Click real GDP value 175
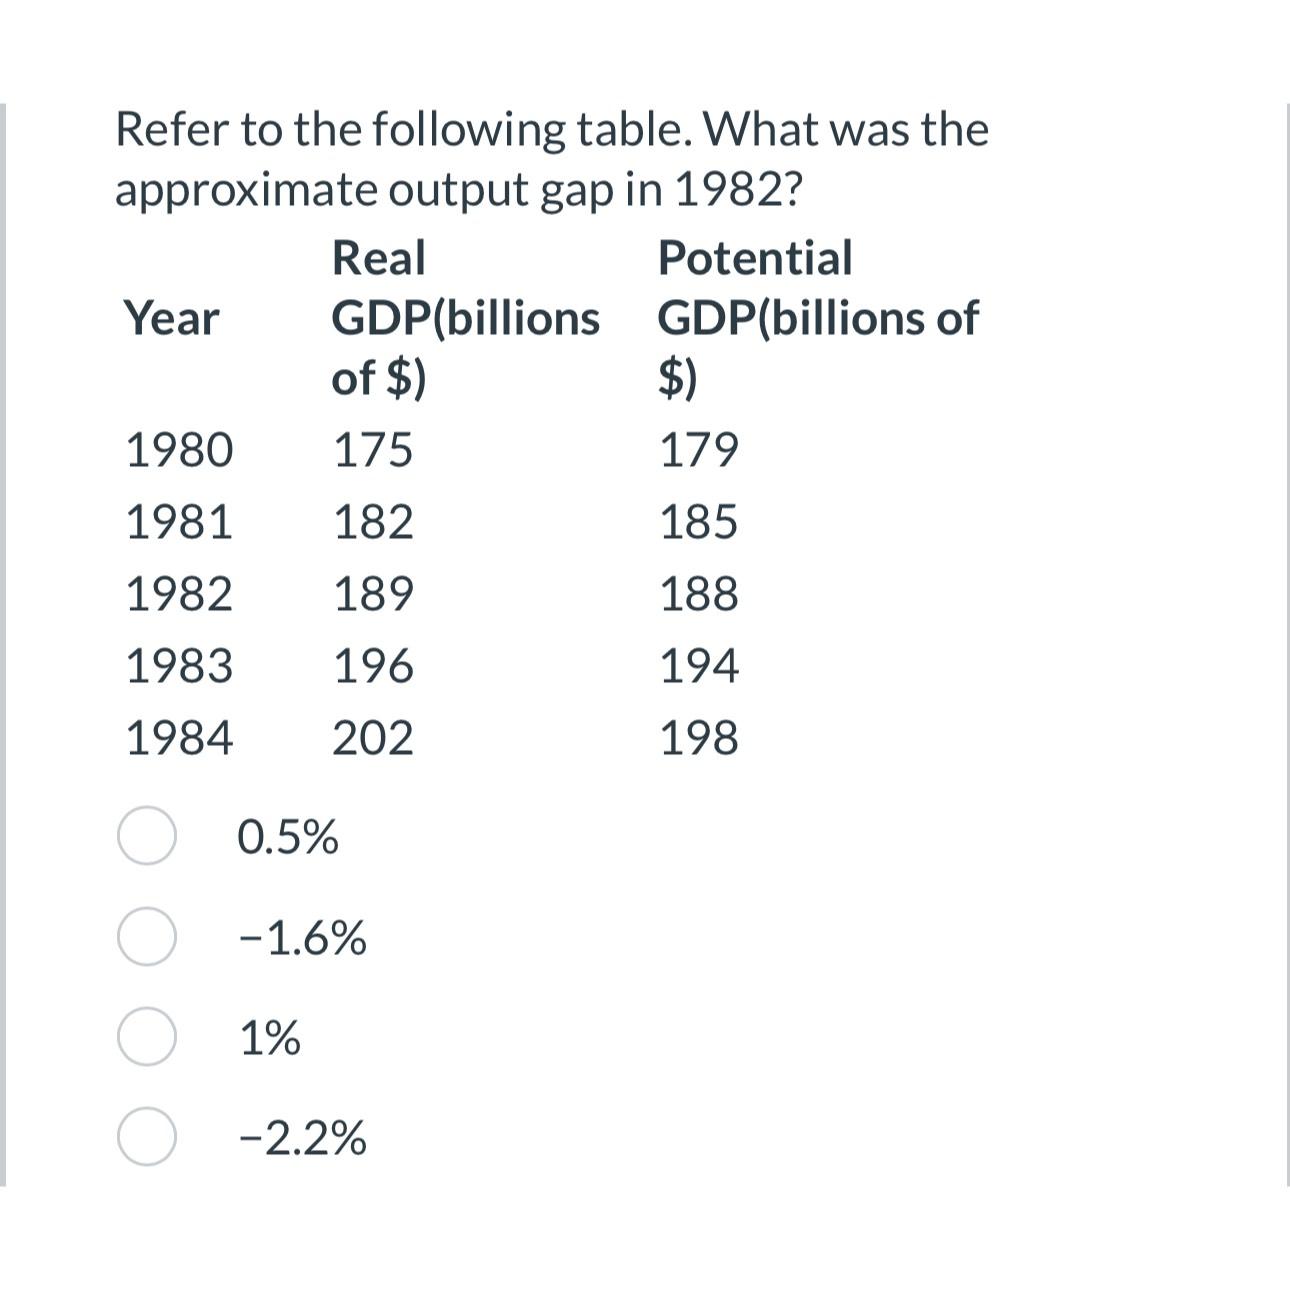The image size is (1290, 1290). point(372,450)
